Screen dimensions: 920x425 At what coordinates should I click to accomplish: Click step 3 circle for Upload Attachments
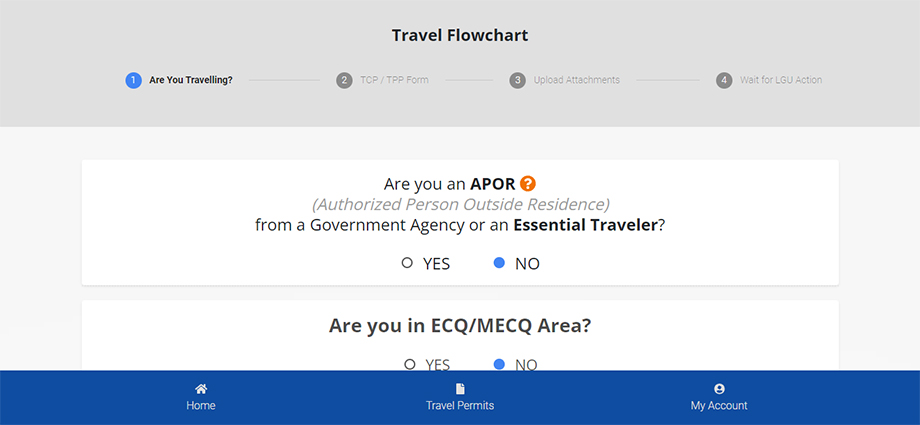pos(517,80)
